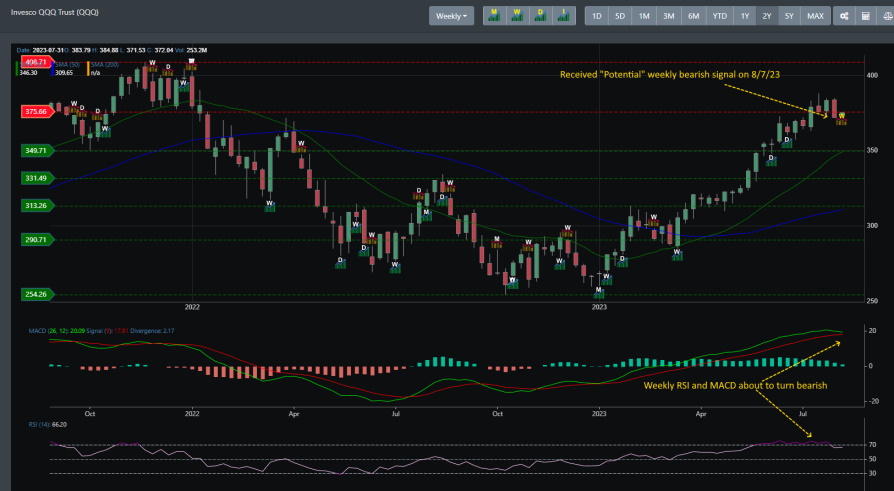Viewport: 894px width, 491px height.
Task: Select the 1M time range
Action: (644, 16)
